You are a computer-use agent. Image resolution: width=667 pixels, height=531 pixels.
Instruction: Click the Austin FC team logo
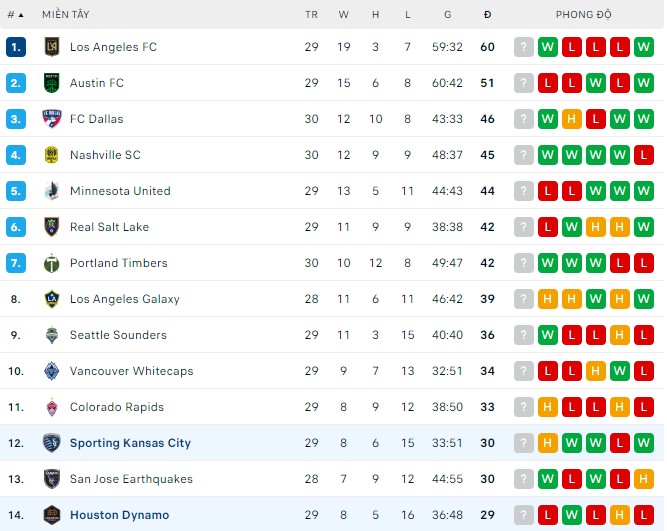pyautogui.click(x=52, y=83)
